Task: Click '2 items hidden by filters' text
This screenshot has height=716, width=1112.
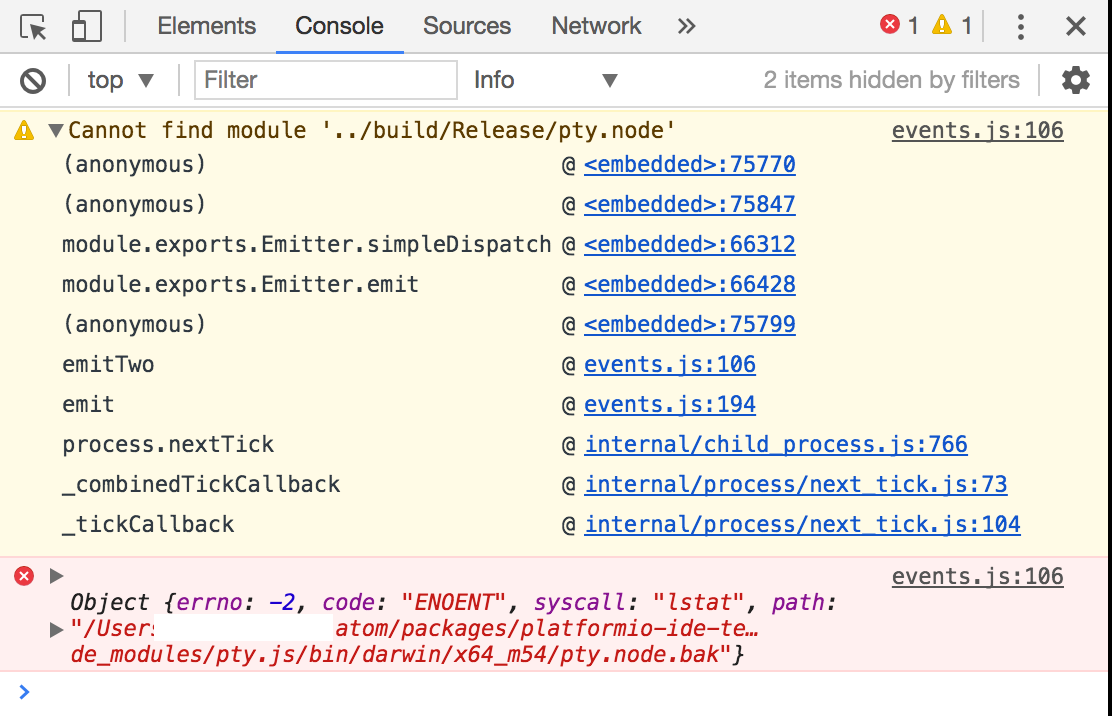Action: pyautogui.click(x=891, y=80)
